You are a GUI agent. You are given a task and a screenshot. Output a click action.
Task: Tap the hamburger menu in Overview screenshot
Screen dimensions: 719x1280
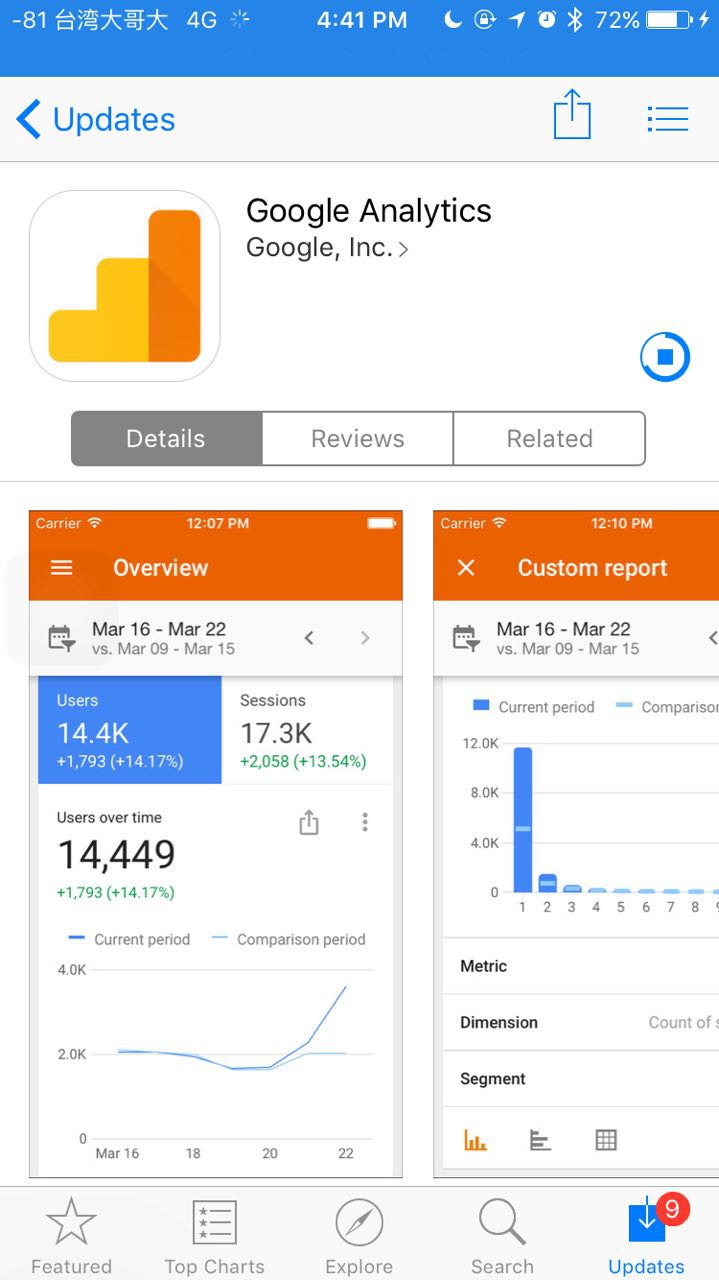(x=62, y=568)
